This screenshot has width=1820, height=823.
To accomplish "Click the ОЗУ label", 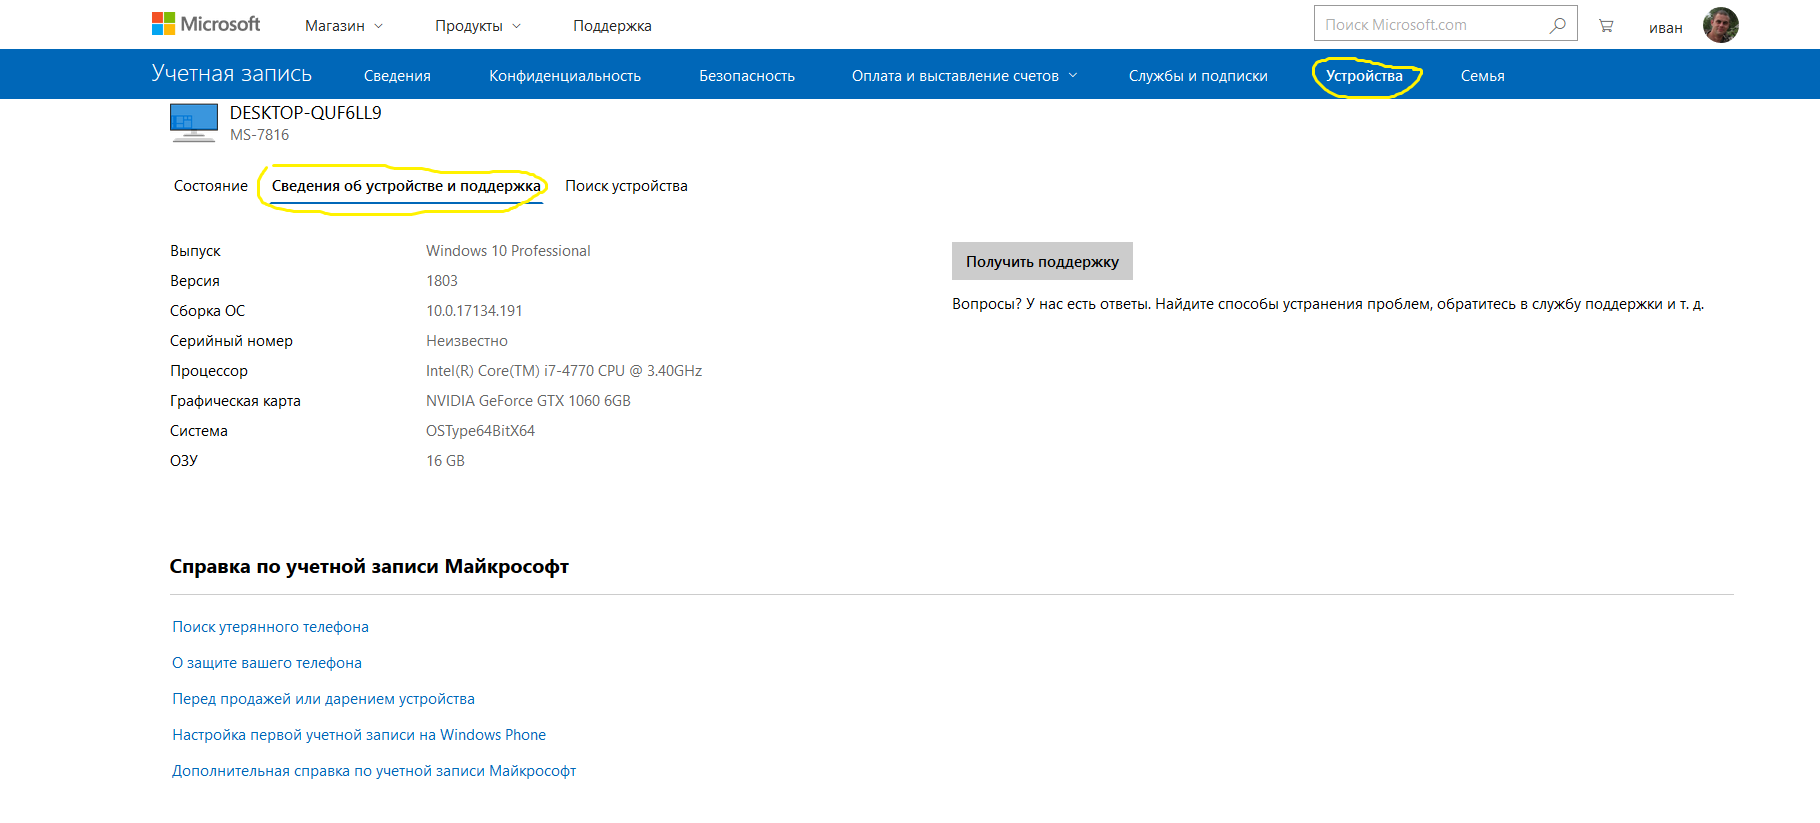I will pyautogui.click(x=184, y=461).
